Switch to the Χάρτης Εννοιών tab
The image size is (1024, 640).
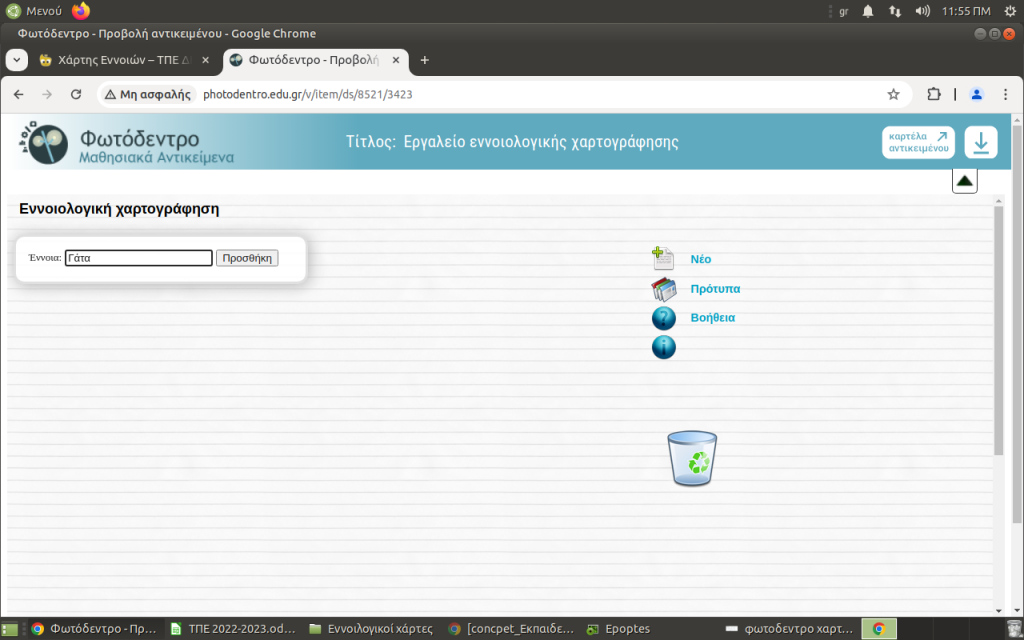(x=118, y=60)
